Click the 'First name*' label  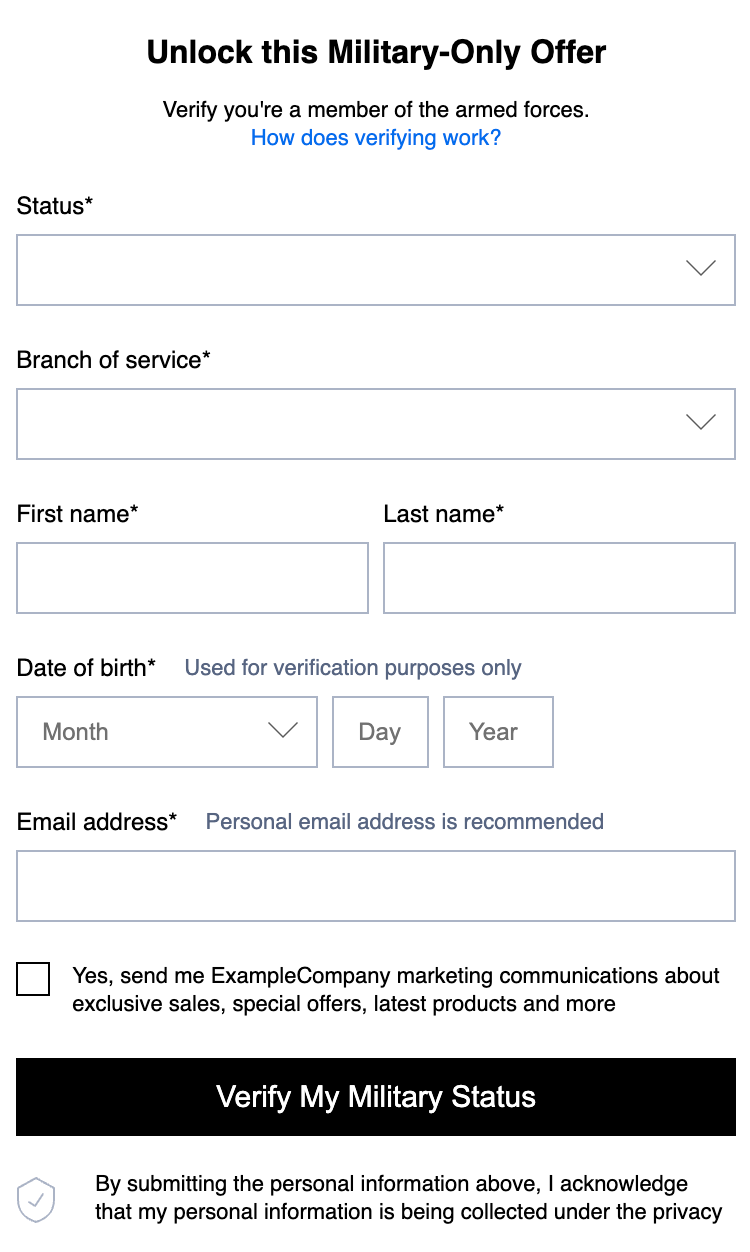(78, 514)
